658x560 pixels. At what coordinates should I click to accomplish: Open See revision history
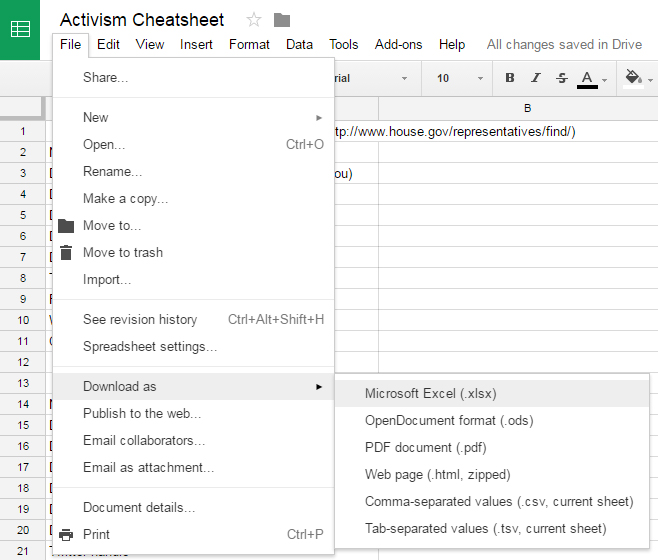140,319
